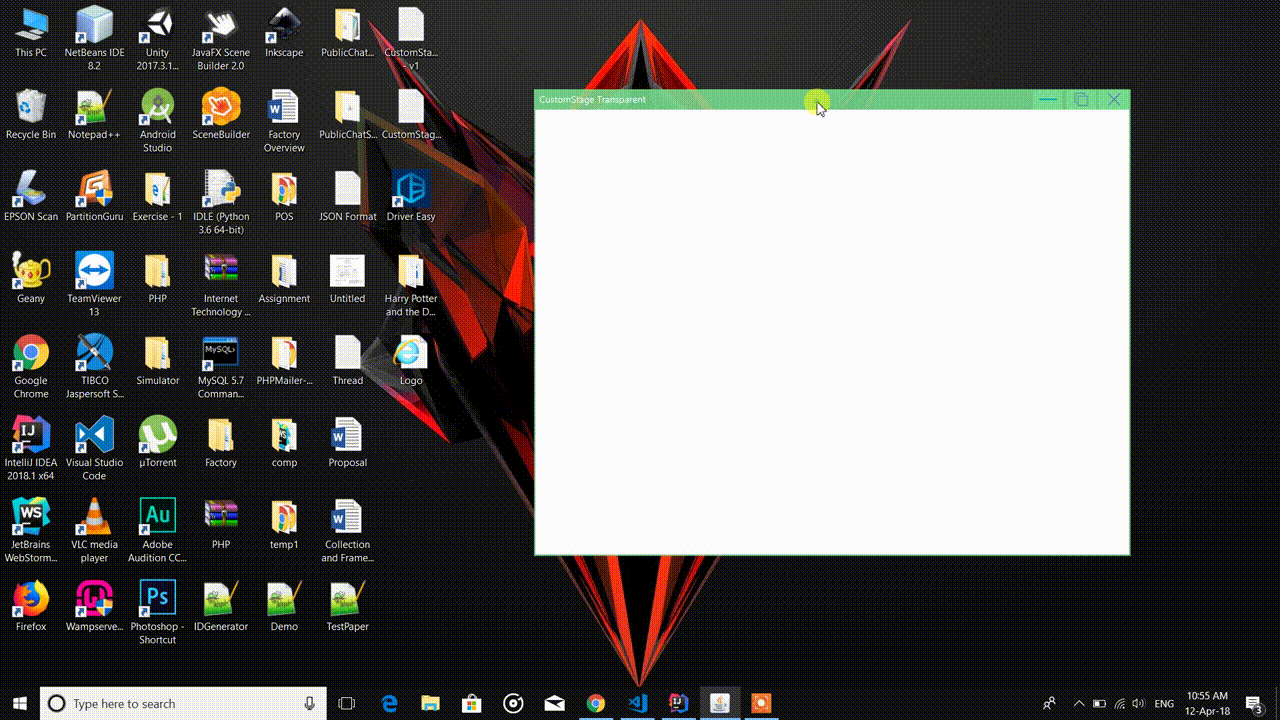The image size is (1280, 720).
Task: Select the TIBCO Jaspersoft shortcut
Action: 94,366
